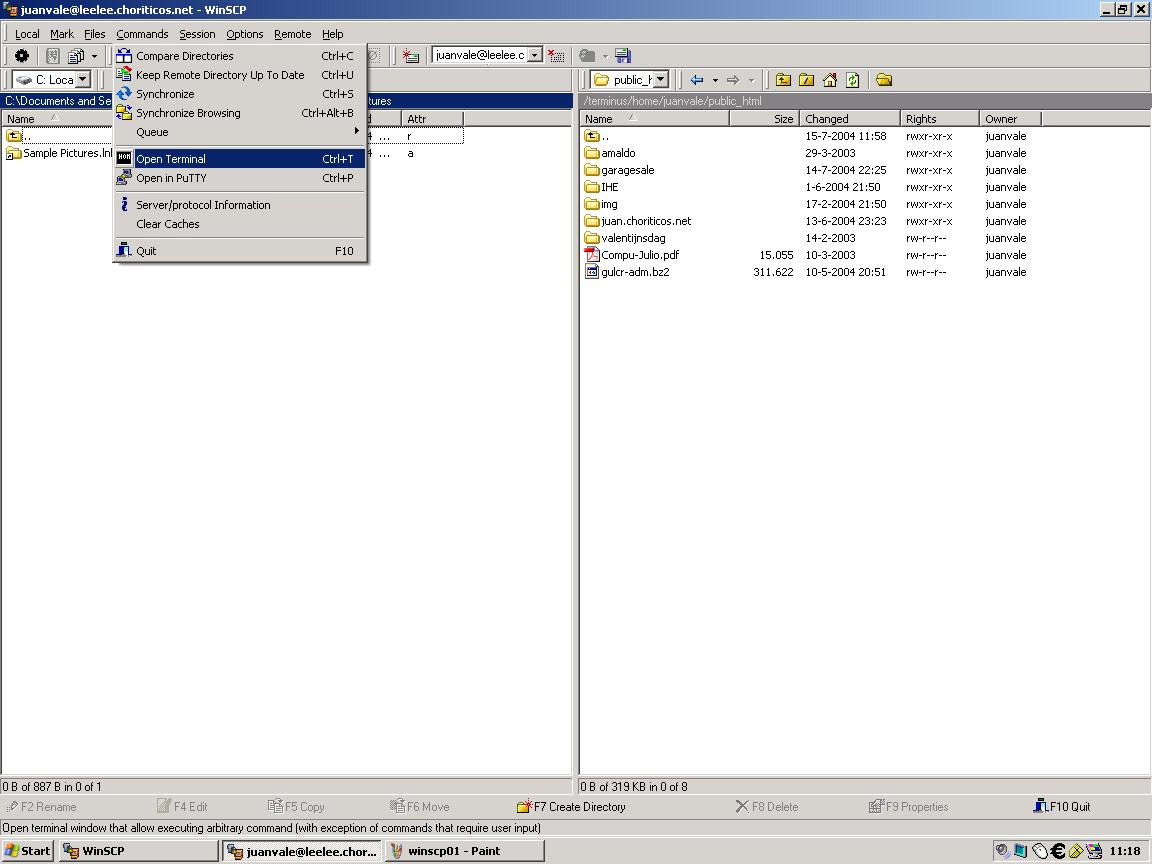Click the amaldo folder icon

click(x=591, y=153)
